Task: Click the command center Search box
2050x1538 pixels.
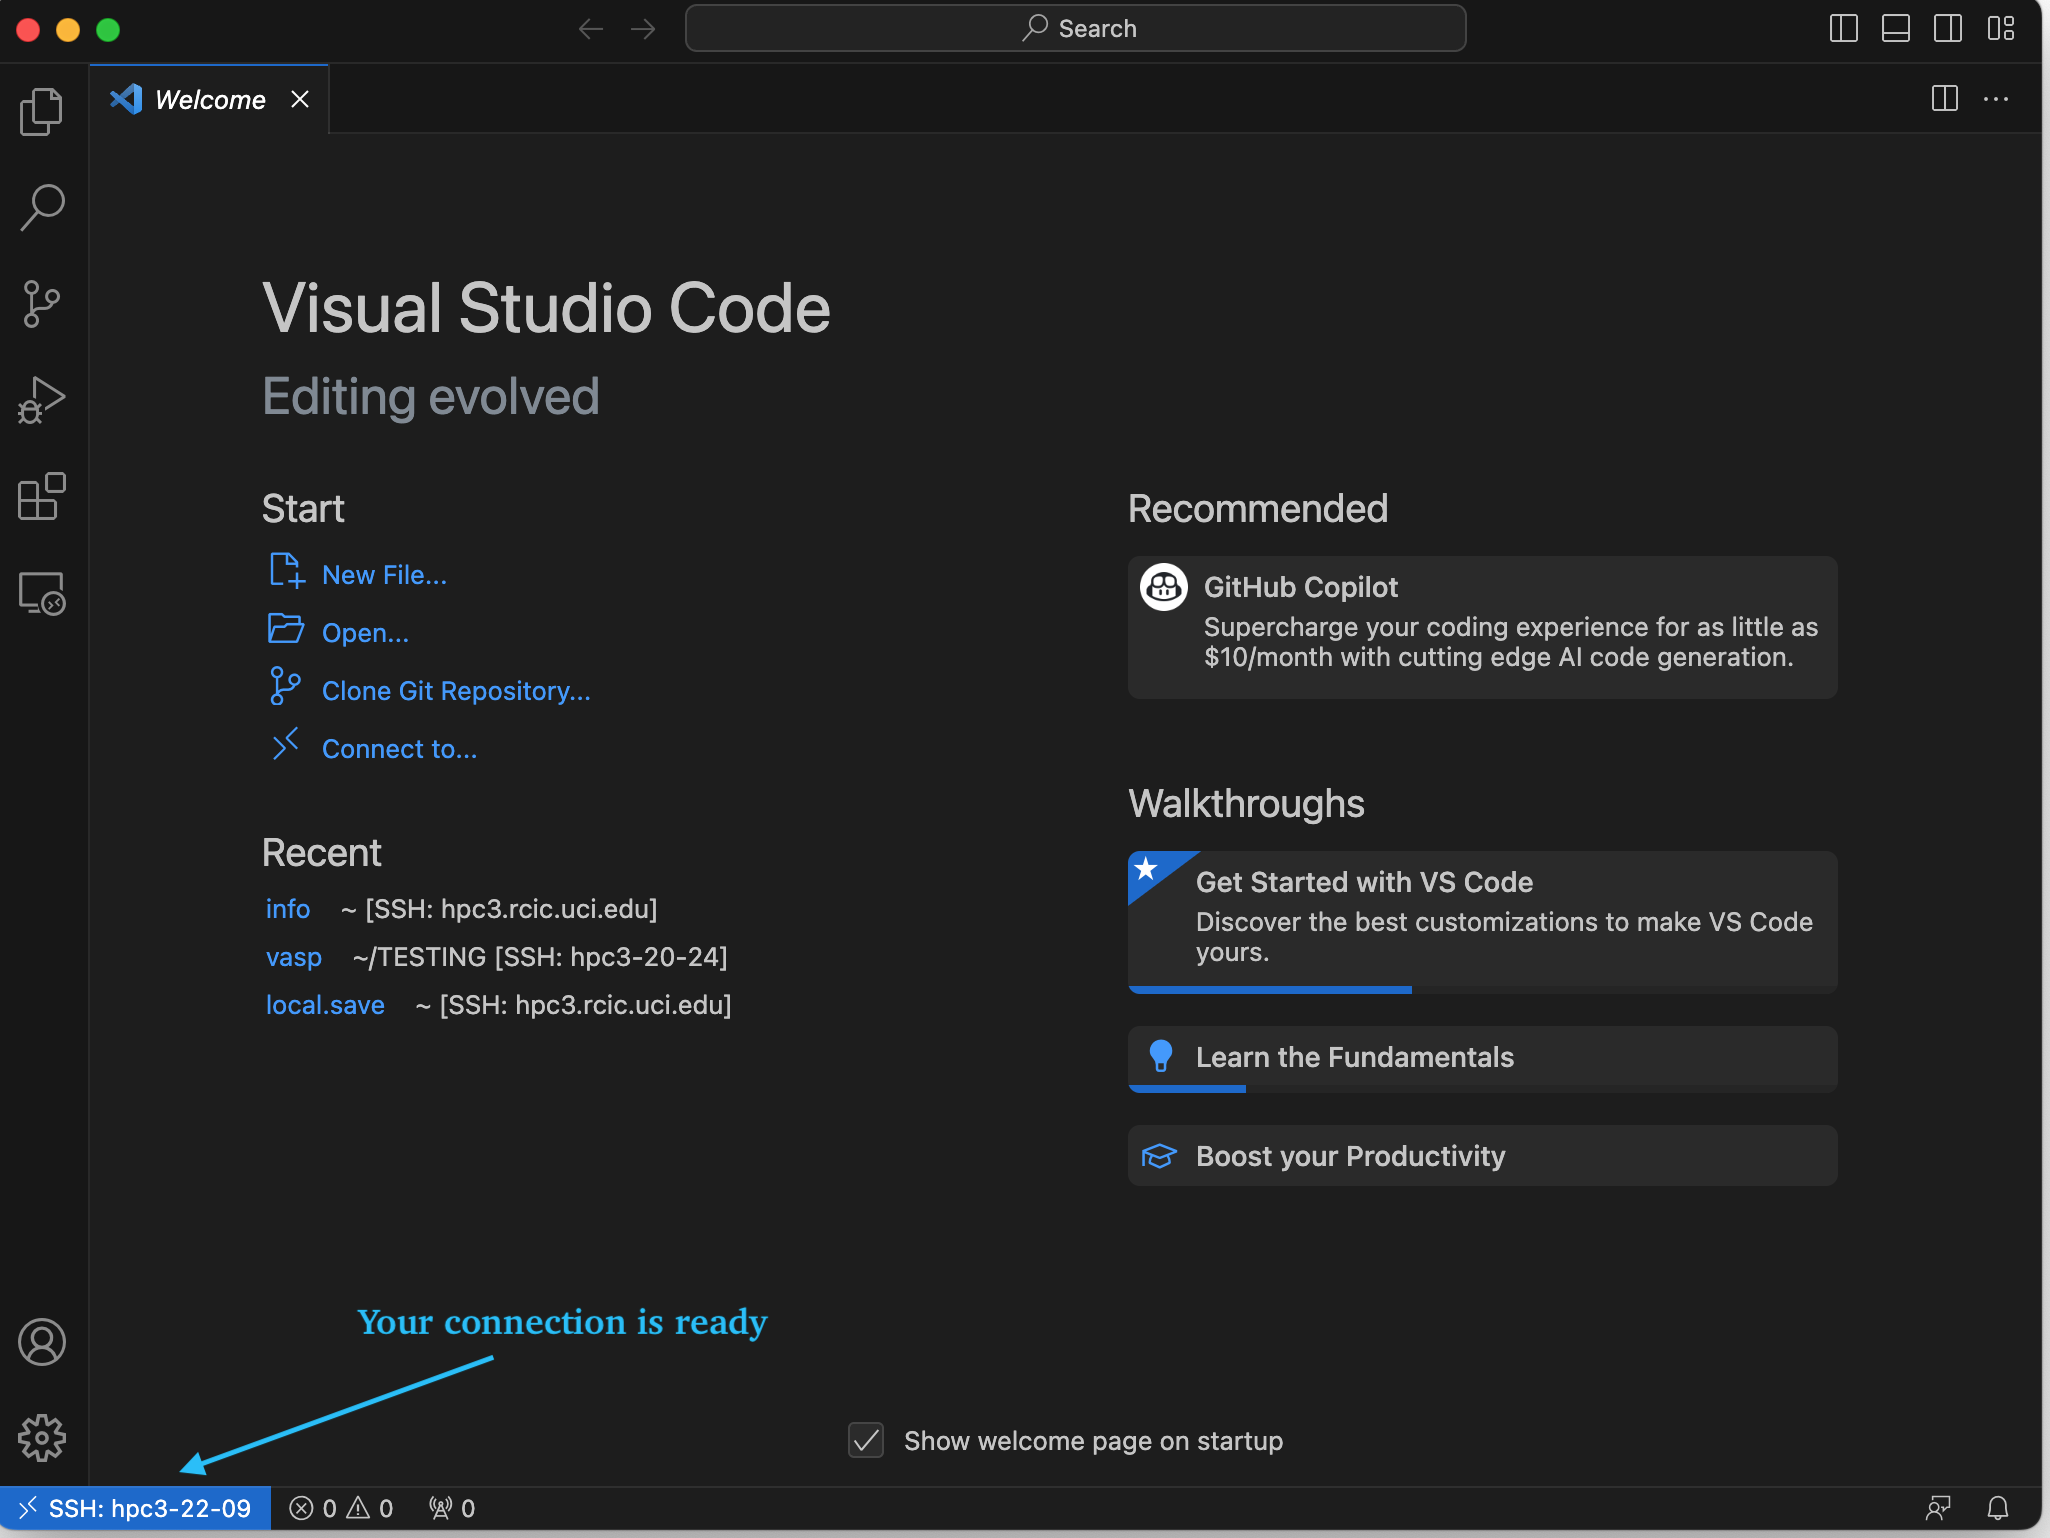Action: tap(1075, 28)
